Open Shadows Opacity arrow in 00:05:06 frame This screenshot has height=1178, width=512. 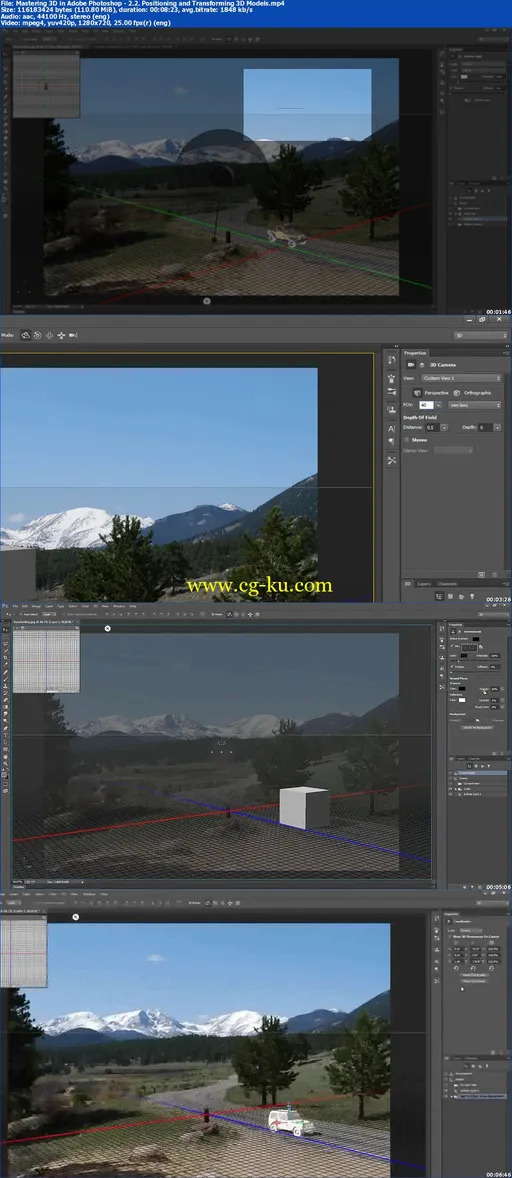pyautogui.click(x=502, y=689)
